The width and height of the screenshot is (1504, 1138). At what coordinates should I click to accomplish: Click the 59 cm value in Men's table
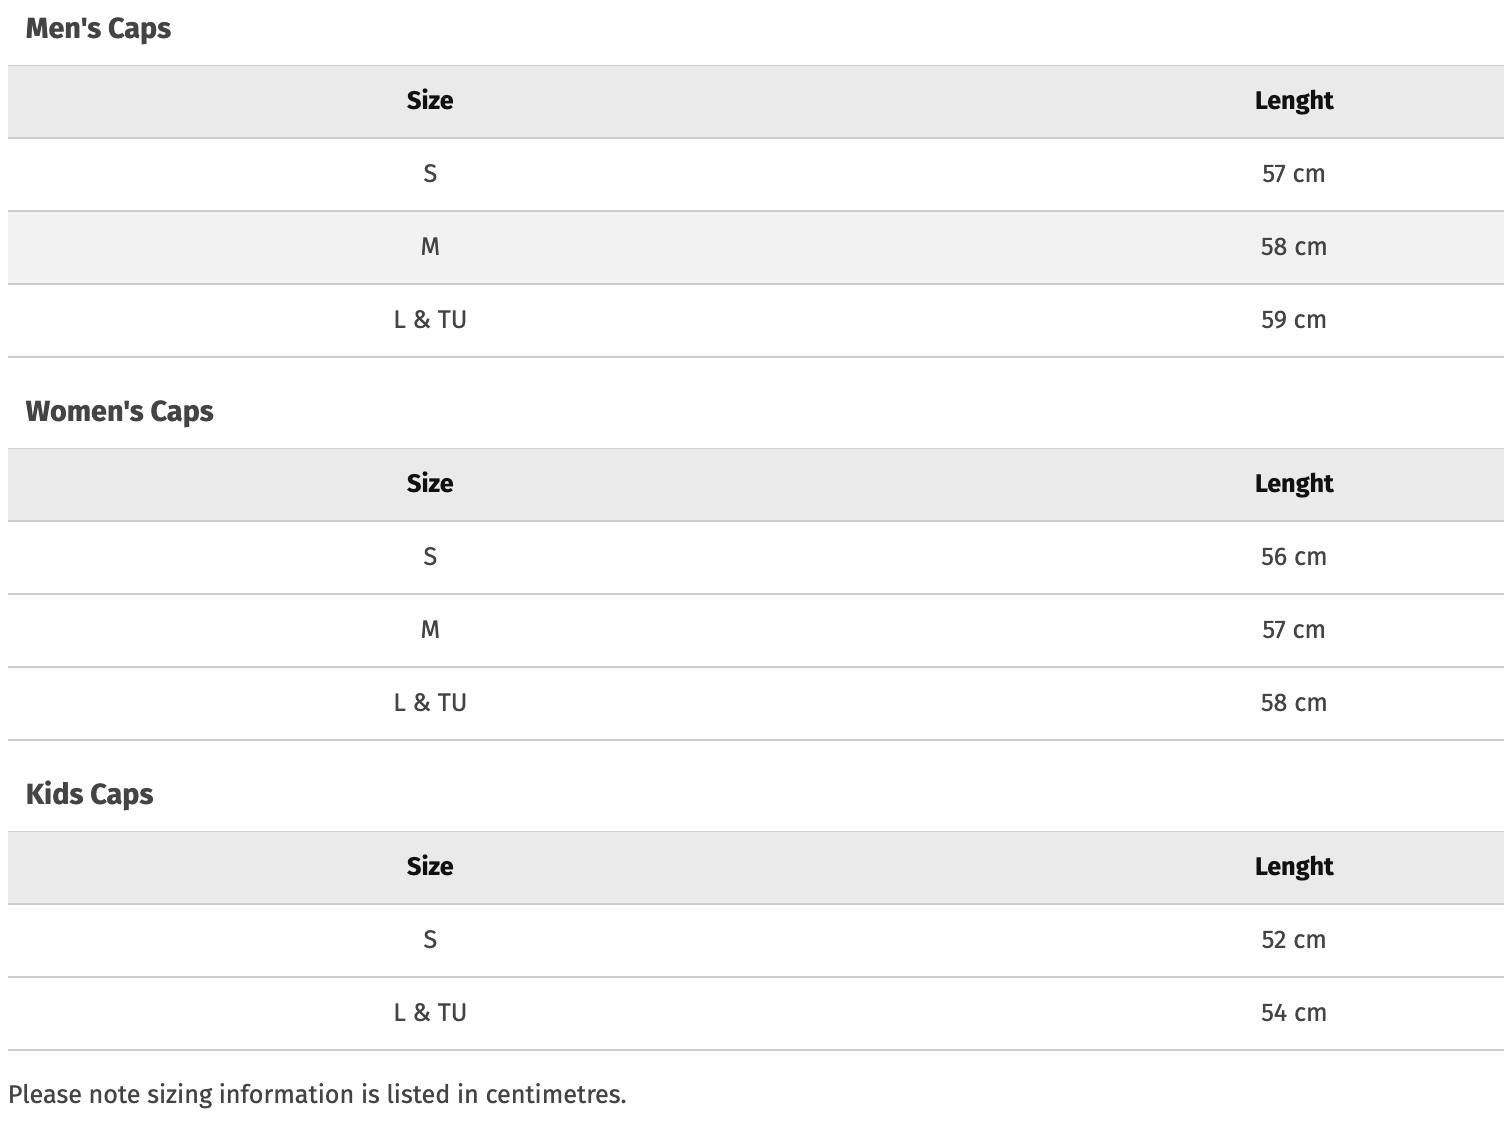tap(1293, 320)
